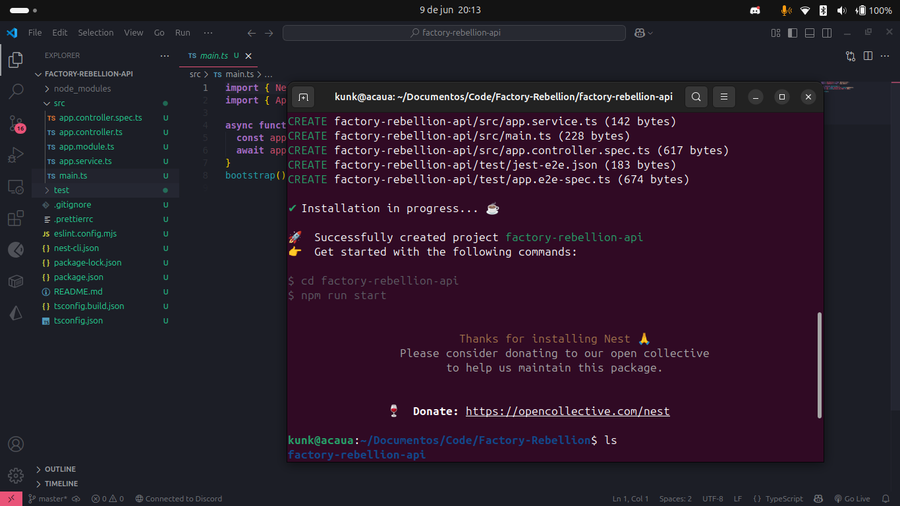900x506 pixels.
Task: Click Go Live in status bar
Action: click(852, 499)
